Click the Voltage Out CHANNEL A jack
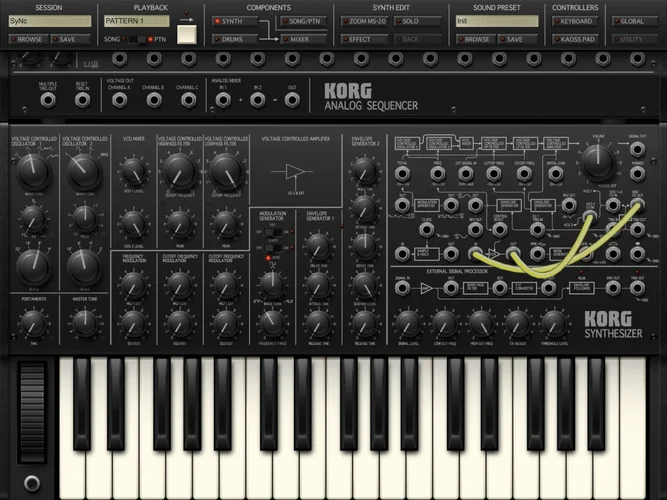 119,100
